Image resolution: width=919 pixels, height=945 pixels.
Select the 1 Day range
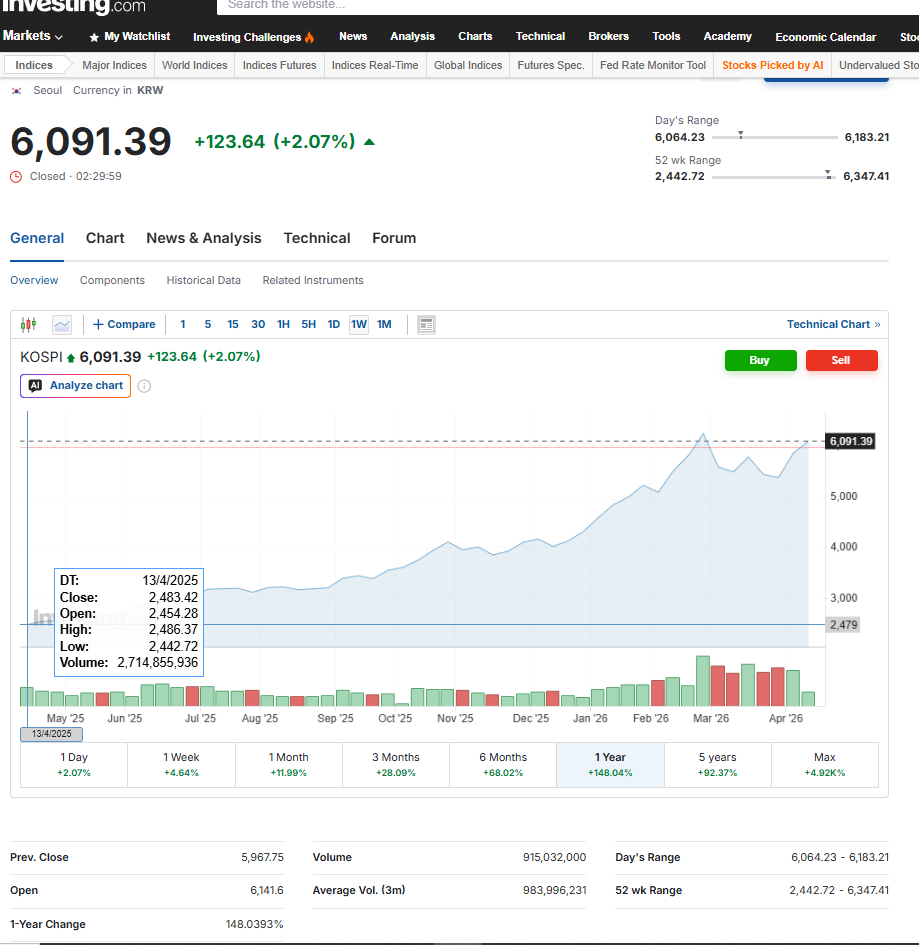coord(74,765)
